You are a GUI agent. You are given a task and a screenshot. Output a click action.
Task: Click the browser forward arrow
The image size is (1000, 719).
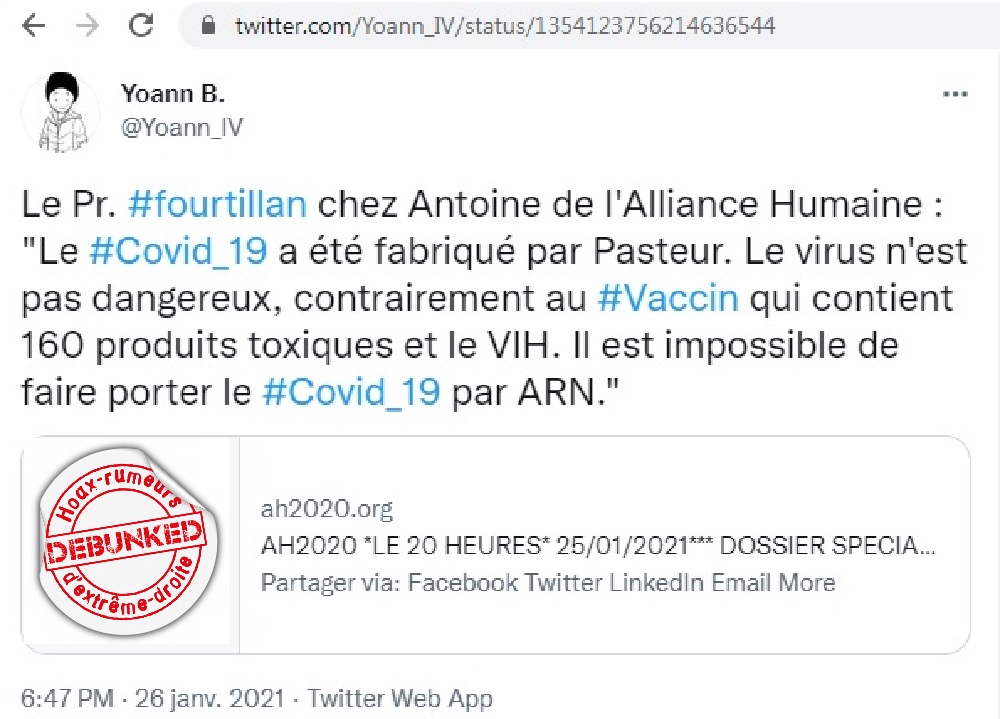87,26
